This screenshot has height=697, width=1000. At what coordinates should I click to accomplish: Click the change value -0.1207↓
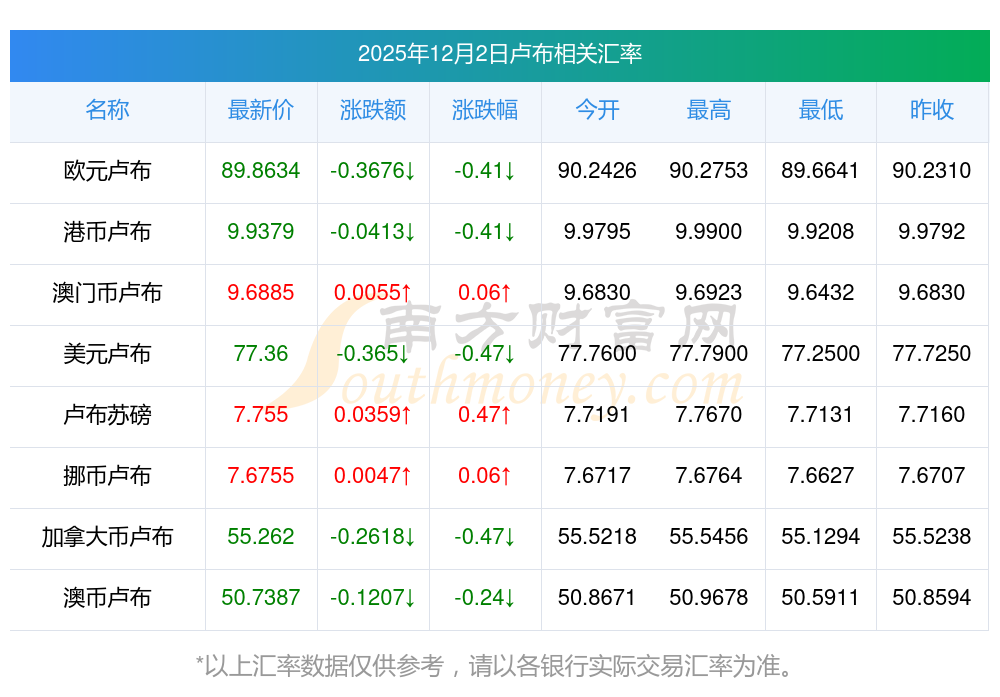pos(373,598)
